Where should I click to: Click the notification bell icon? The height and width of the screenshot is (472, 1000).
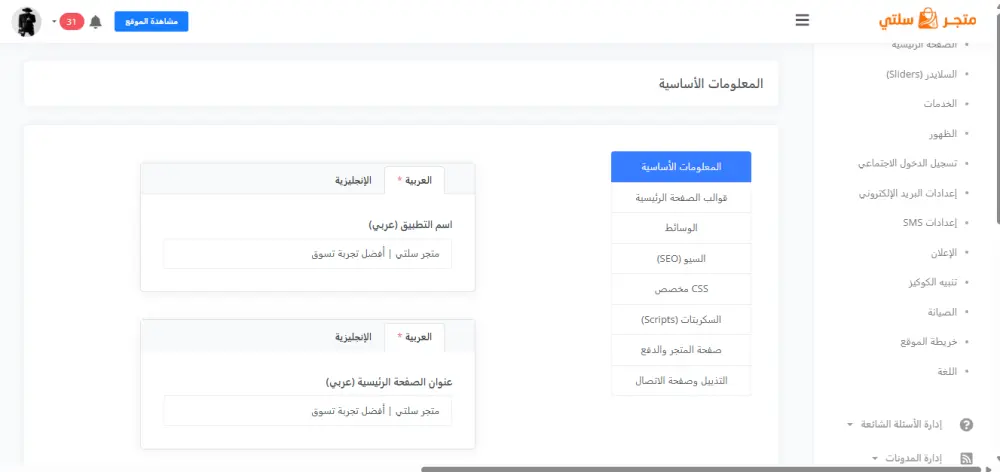point(96,22)
